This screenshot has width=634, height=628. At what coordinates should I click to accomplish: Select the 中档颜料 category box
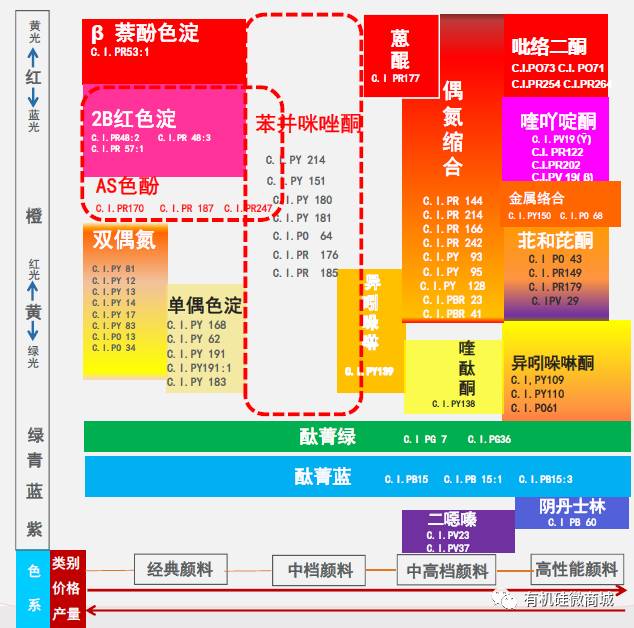pos(320,570)
